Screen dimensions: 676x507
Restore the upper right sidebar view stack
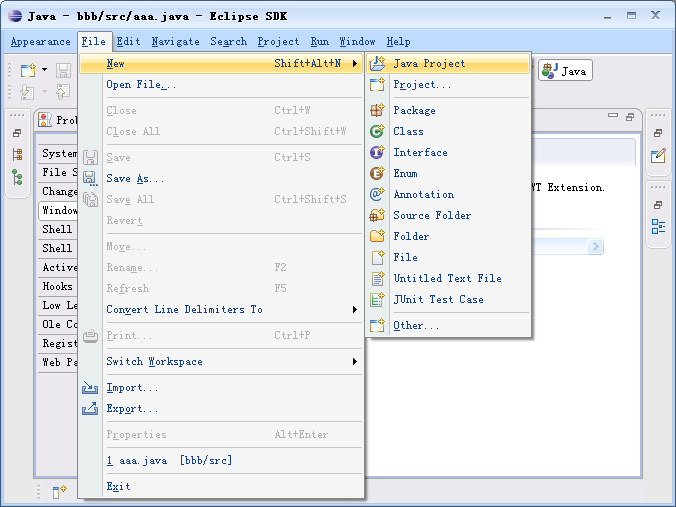pyautogui.click(x=658, y=133)
